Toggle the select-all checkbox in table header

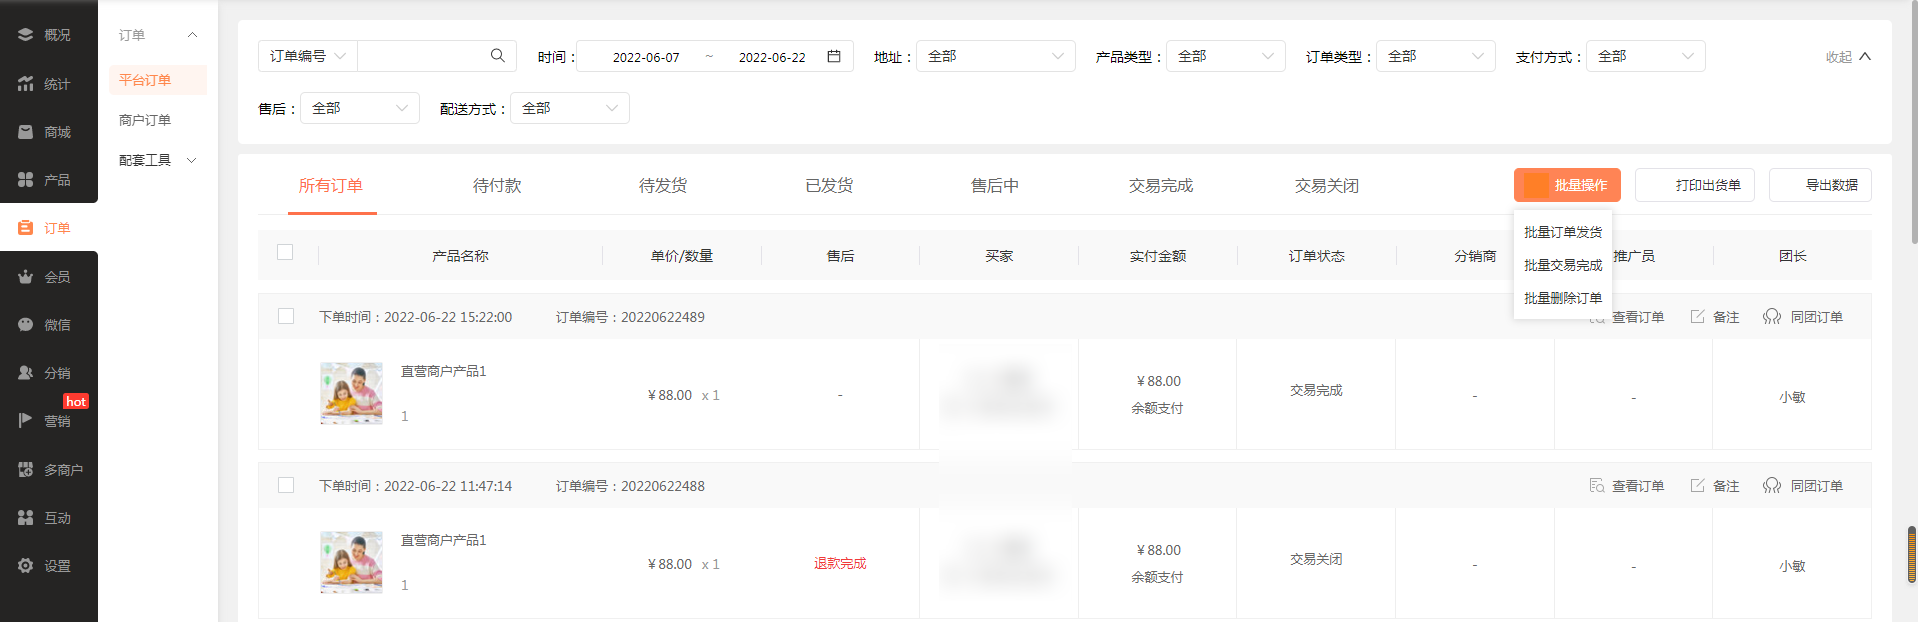[x=285, y=252]
